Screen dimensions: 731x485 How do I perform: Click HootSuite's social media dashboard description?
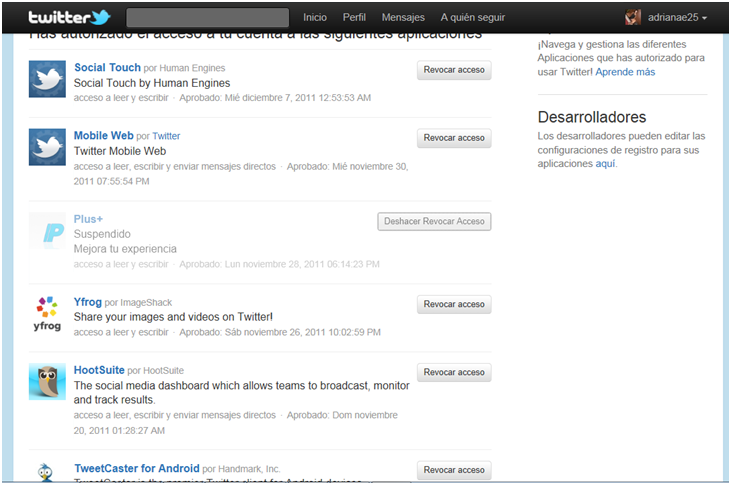coord(241,393)
